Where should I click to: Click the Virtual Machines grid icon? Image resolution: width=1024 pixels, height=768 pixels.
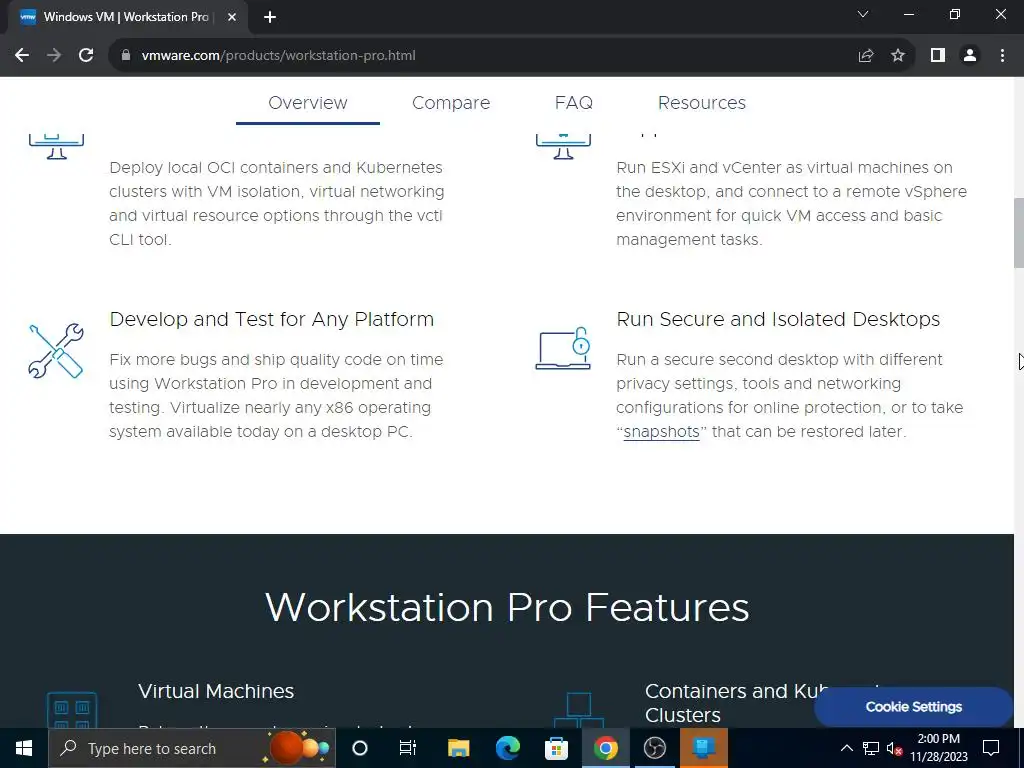pos(72,710)
